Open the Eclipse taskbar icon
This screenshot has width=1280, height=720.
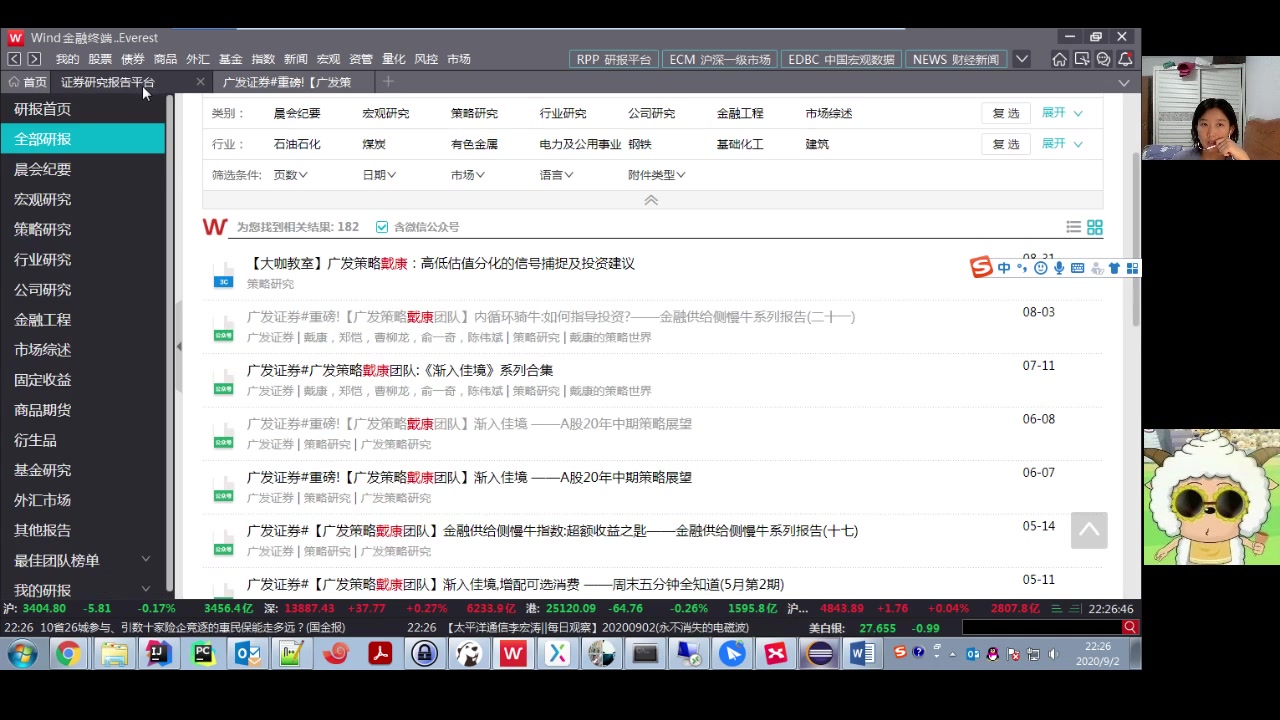[x=819, y=654]
